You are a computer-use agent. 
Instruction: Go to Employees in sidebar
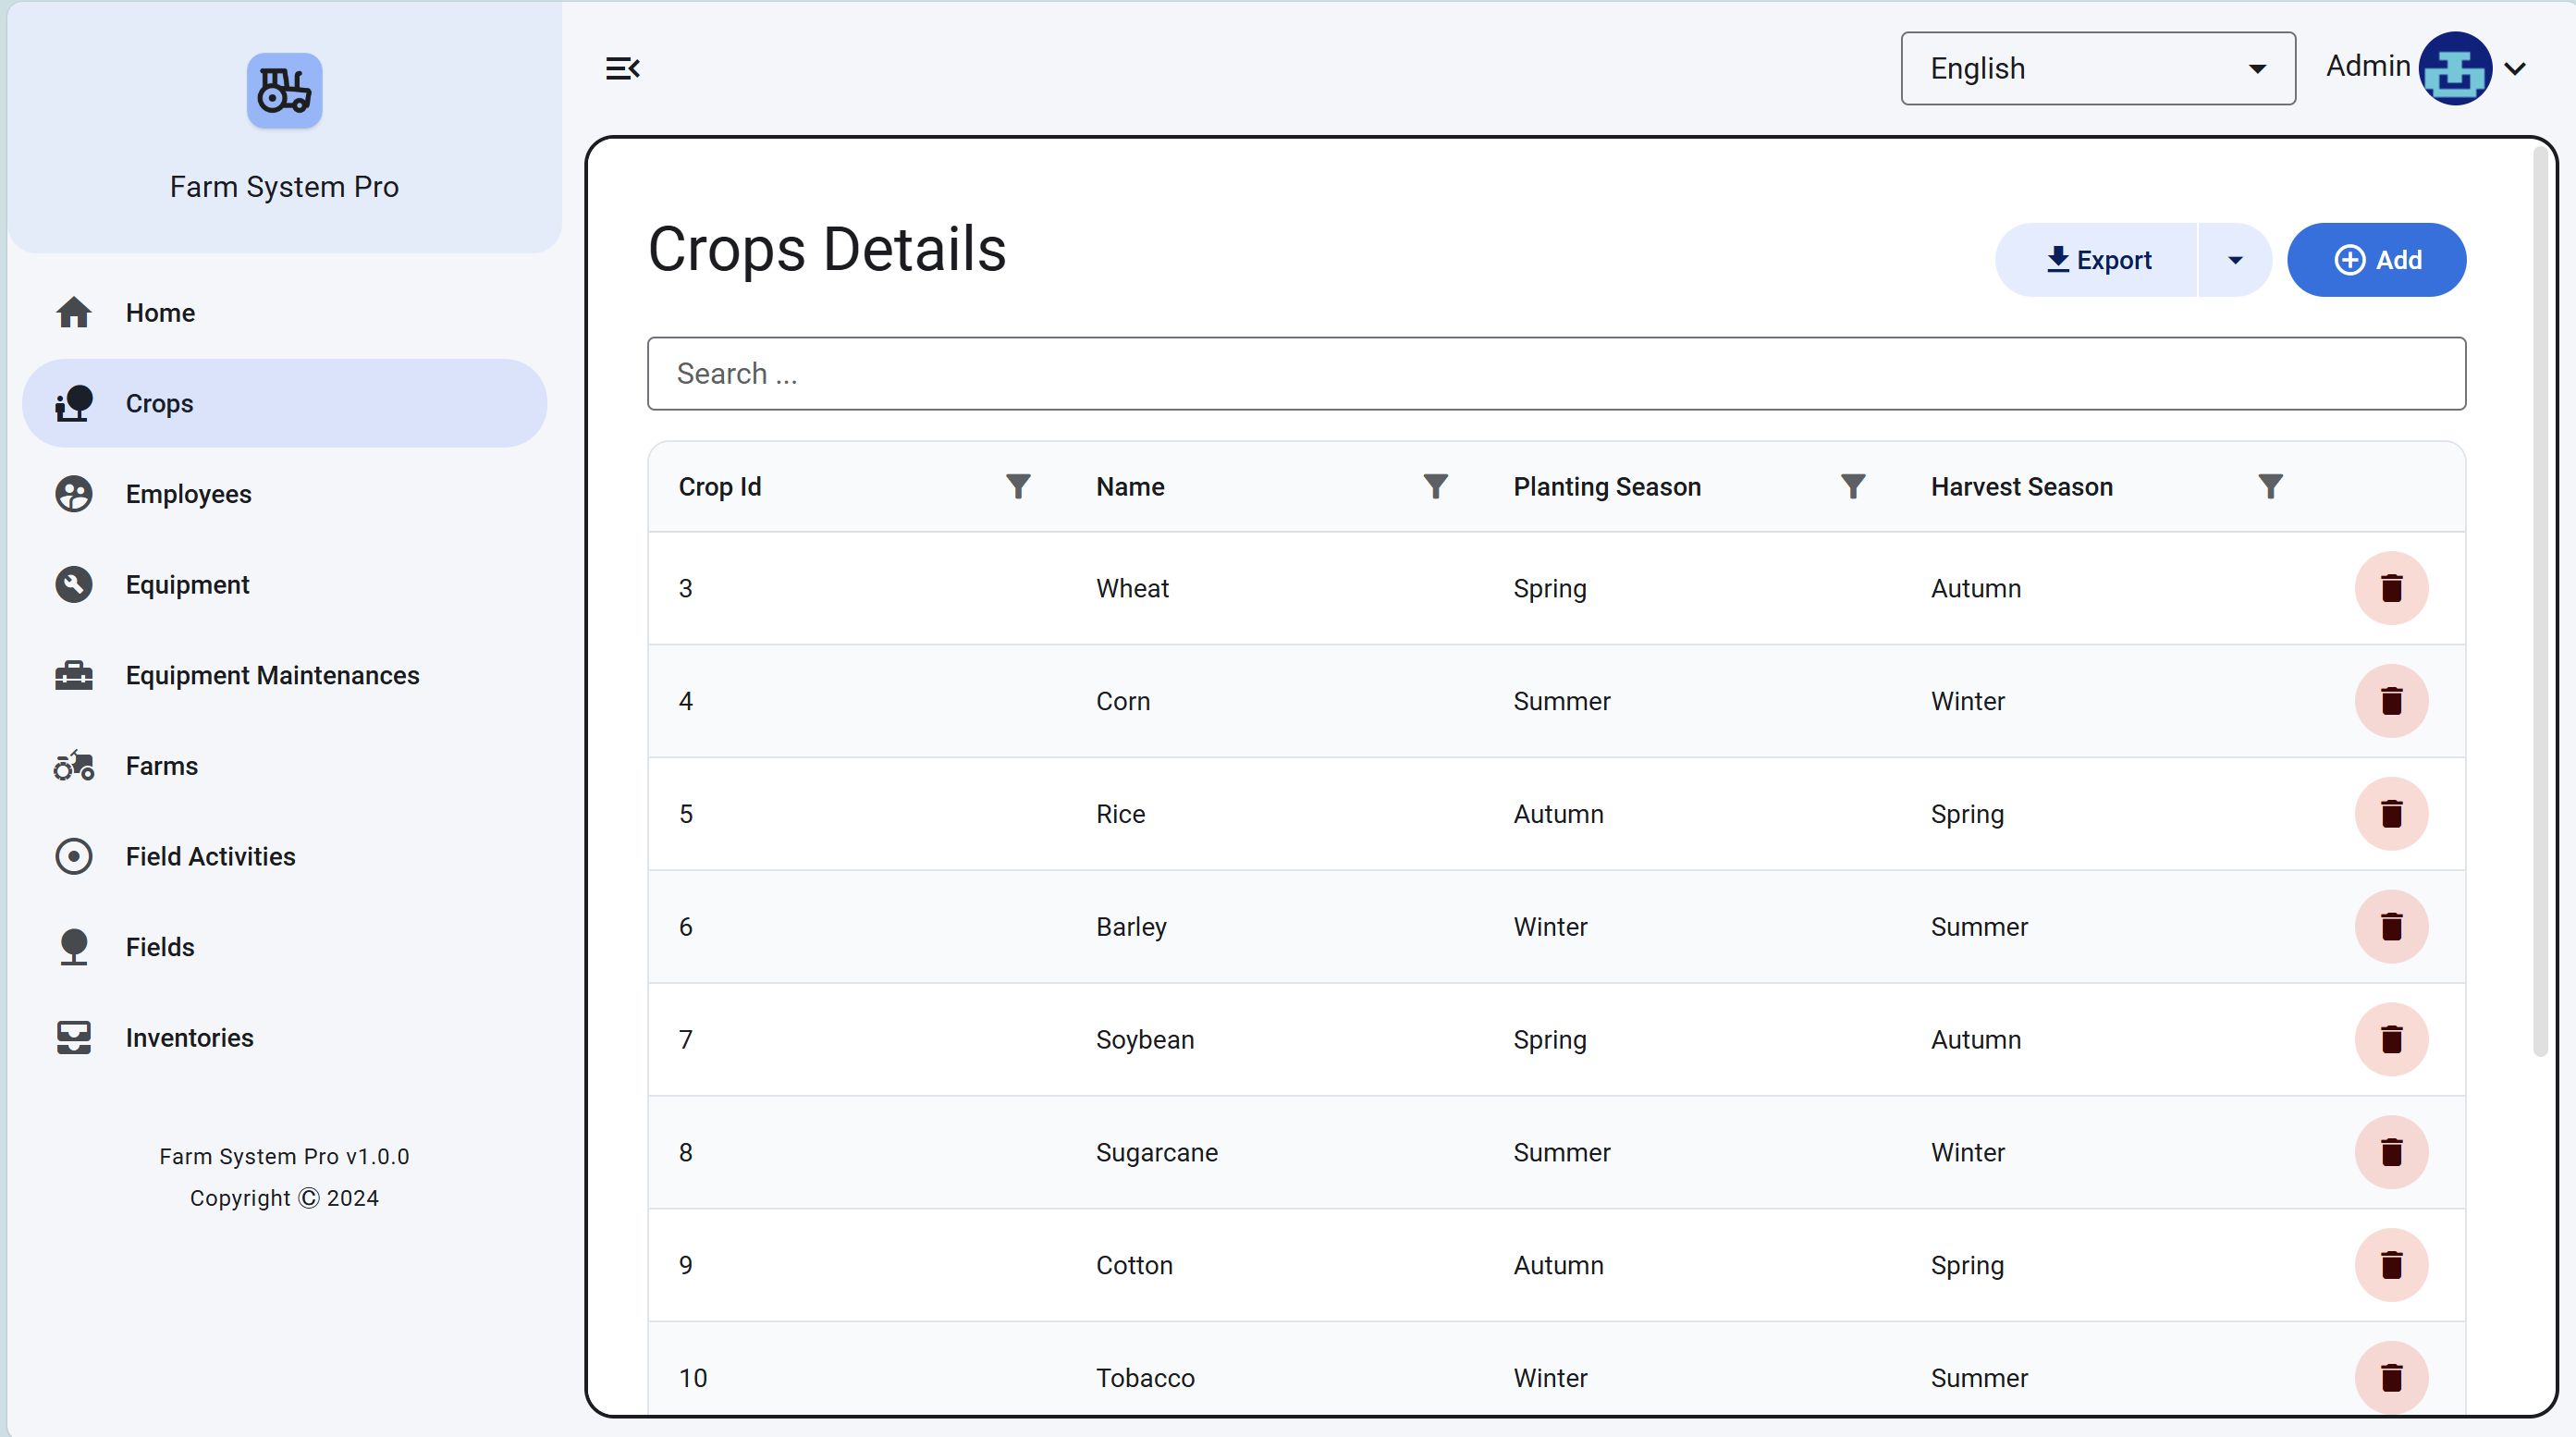click(x=187, y=494)
